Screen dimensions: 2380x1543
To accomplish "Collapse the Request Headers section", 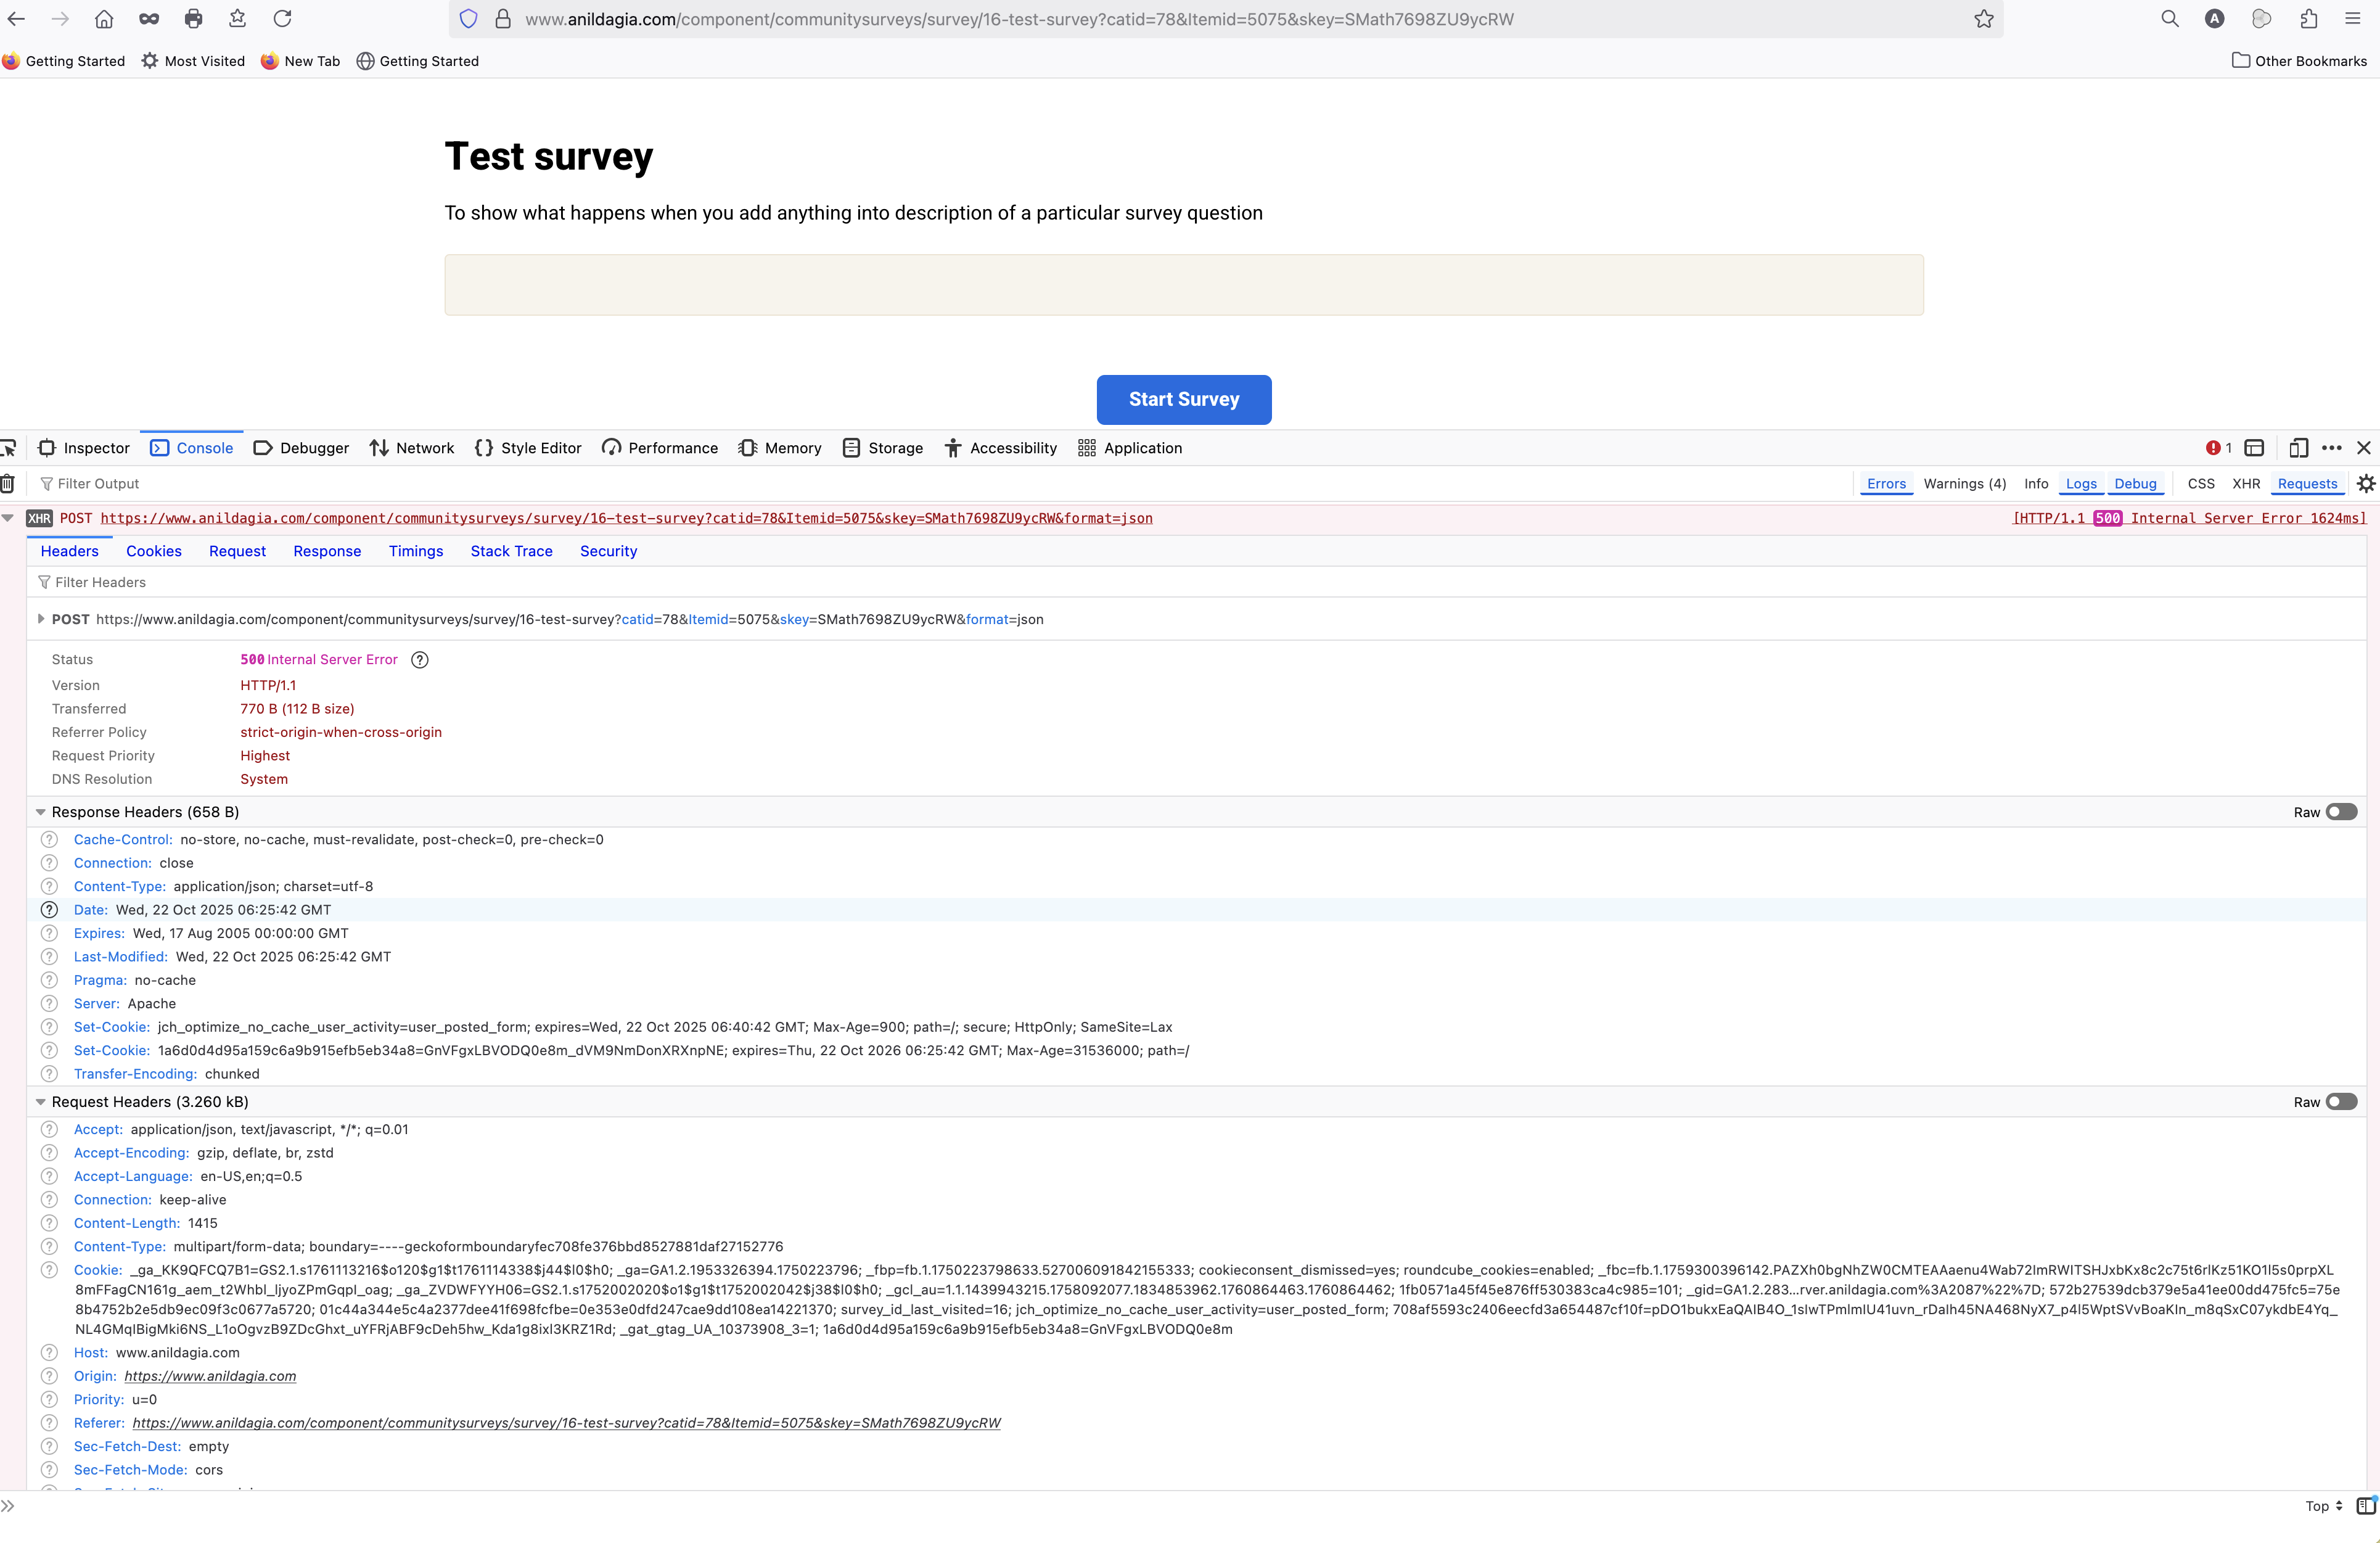I will [41, 1102].
